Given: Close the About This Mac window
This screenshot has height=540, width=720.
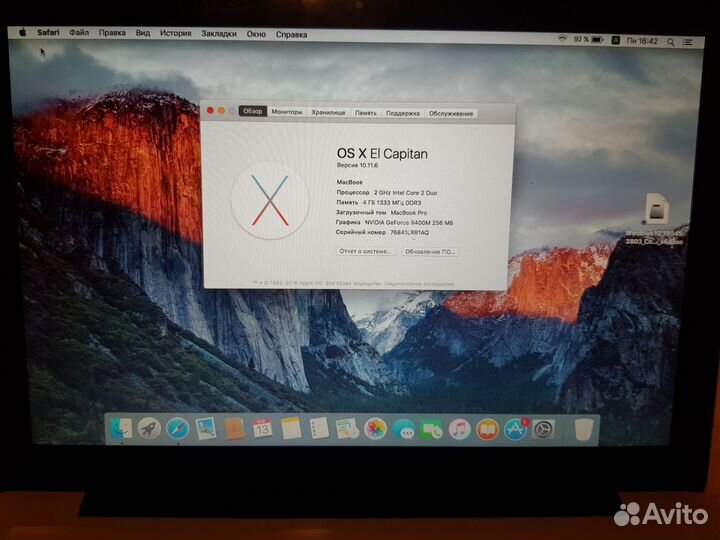Looking at the screenshot, I should click(x=210, y=111).
